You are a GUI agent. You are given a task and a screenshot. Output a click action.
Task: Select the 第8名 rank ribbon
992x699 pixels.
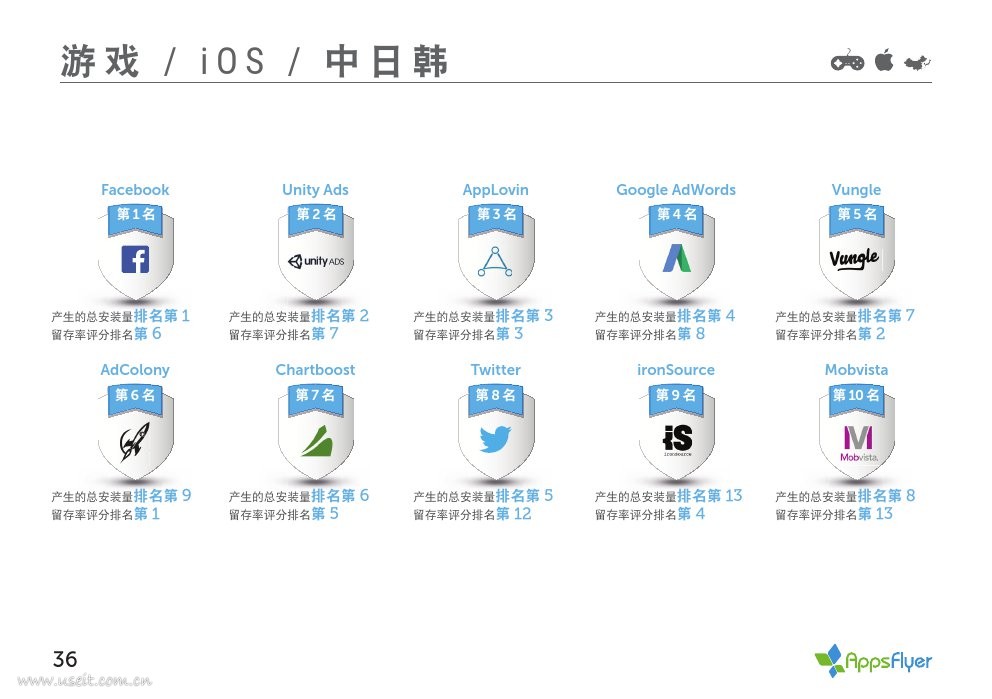(x=496, y=399)
